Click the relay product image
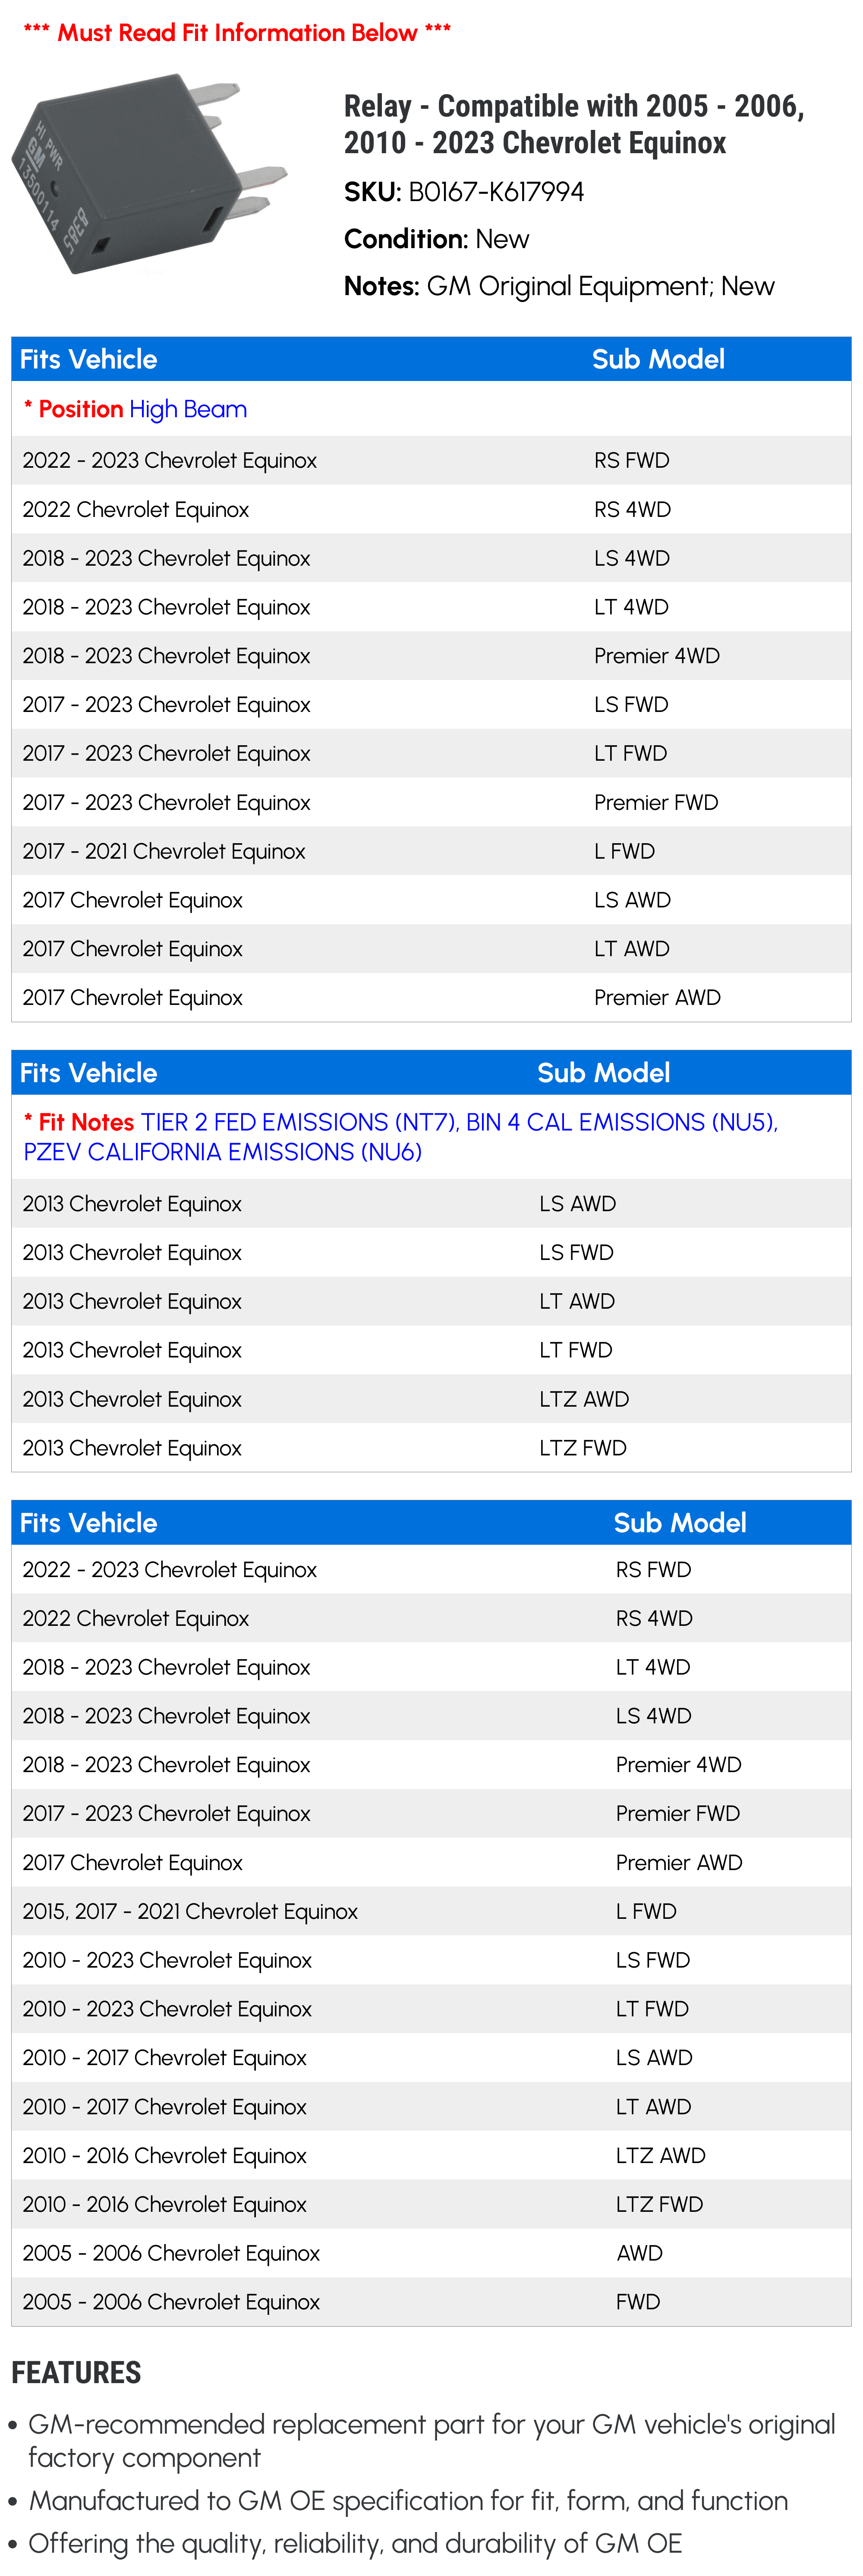 tap(150, 173)
